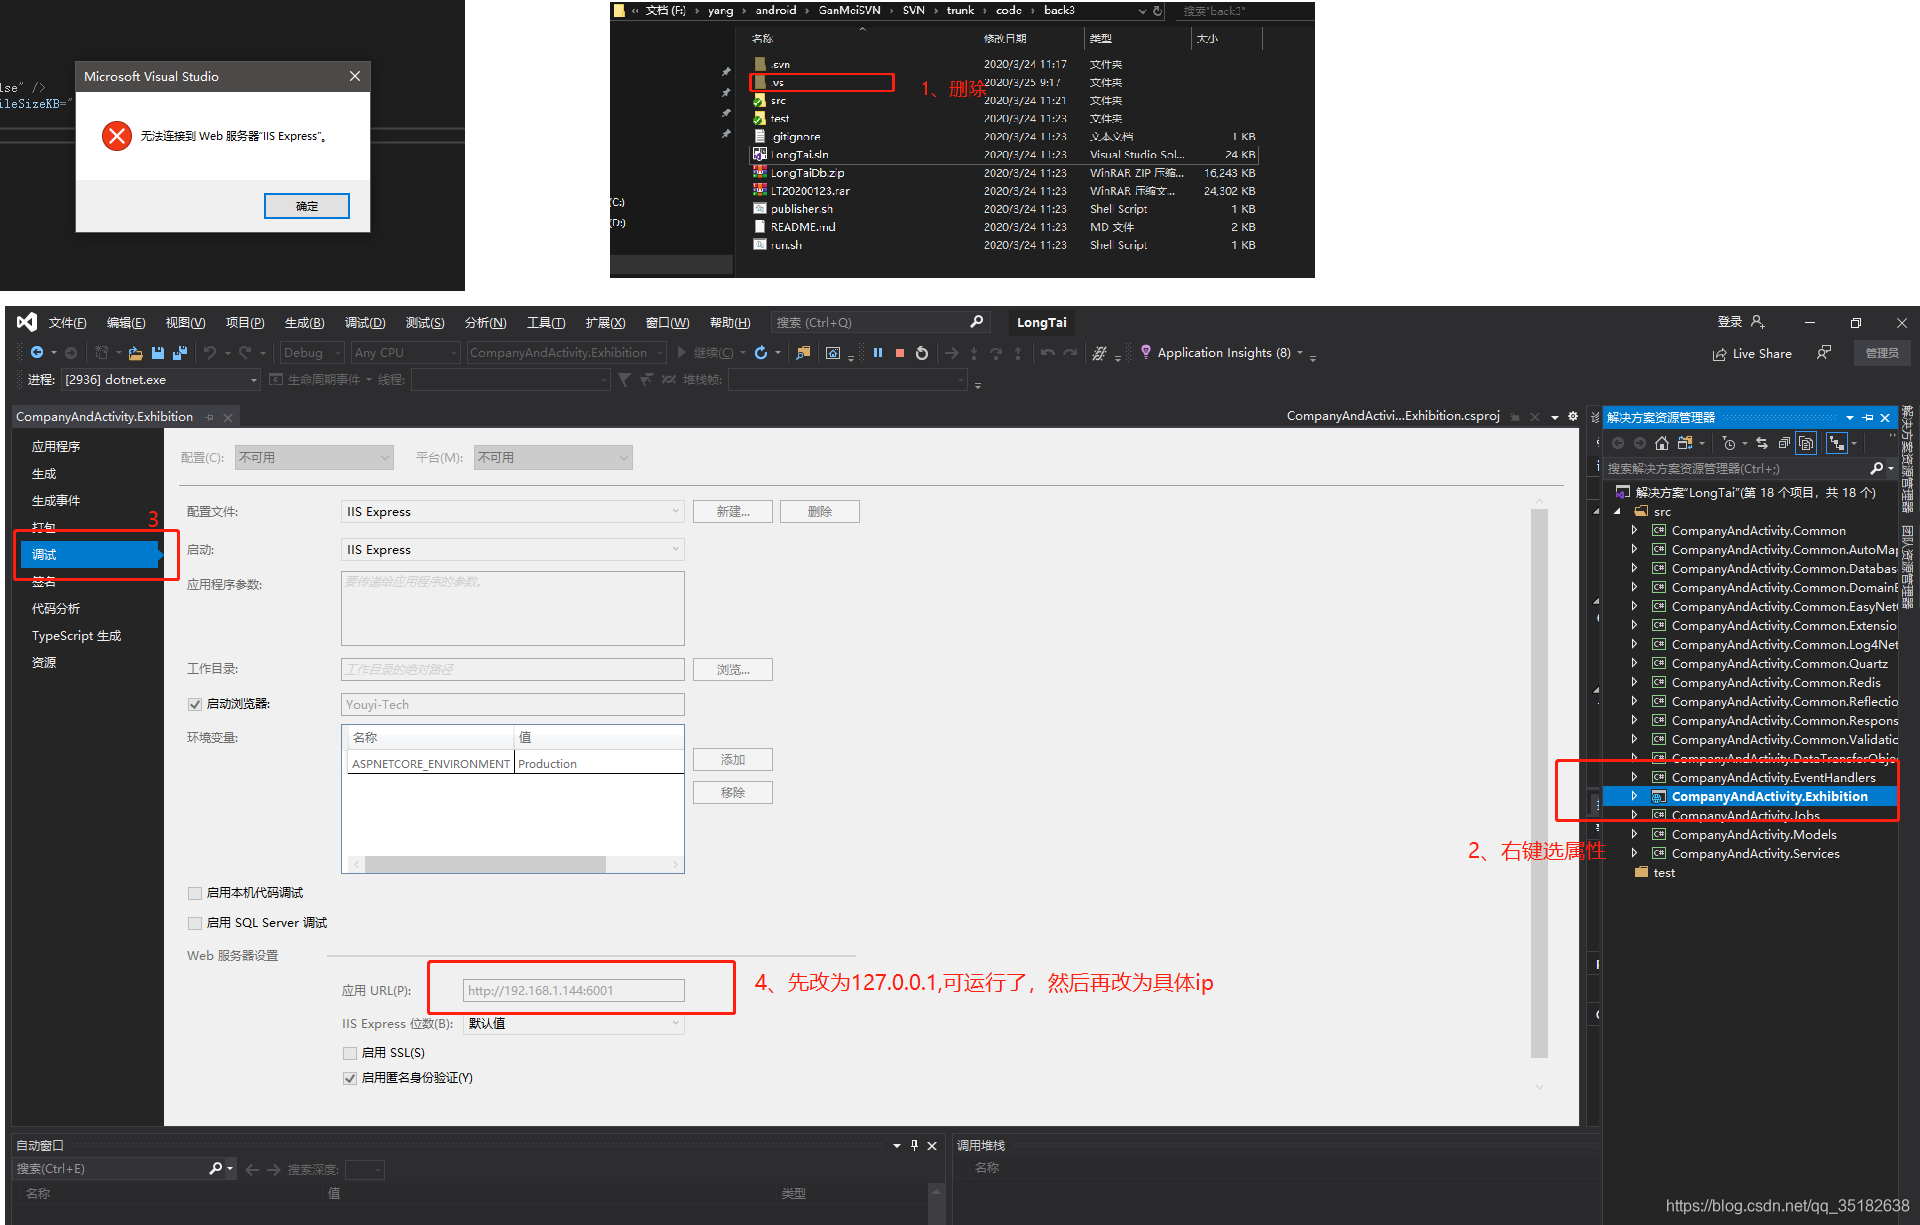Enable the 启用 SSL(S) checkbox
This screenshot has width=1920, height=1225.
[x=350, y=1053]
